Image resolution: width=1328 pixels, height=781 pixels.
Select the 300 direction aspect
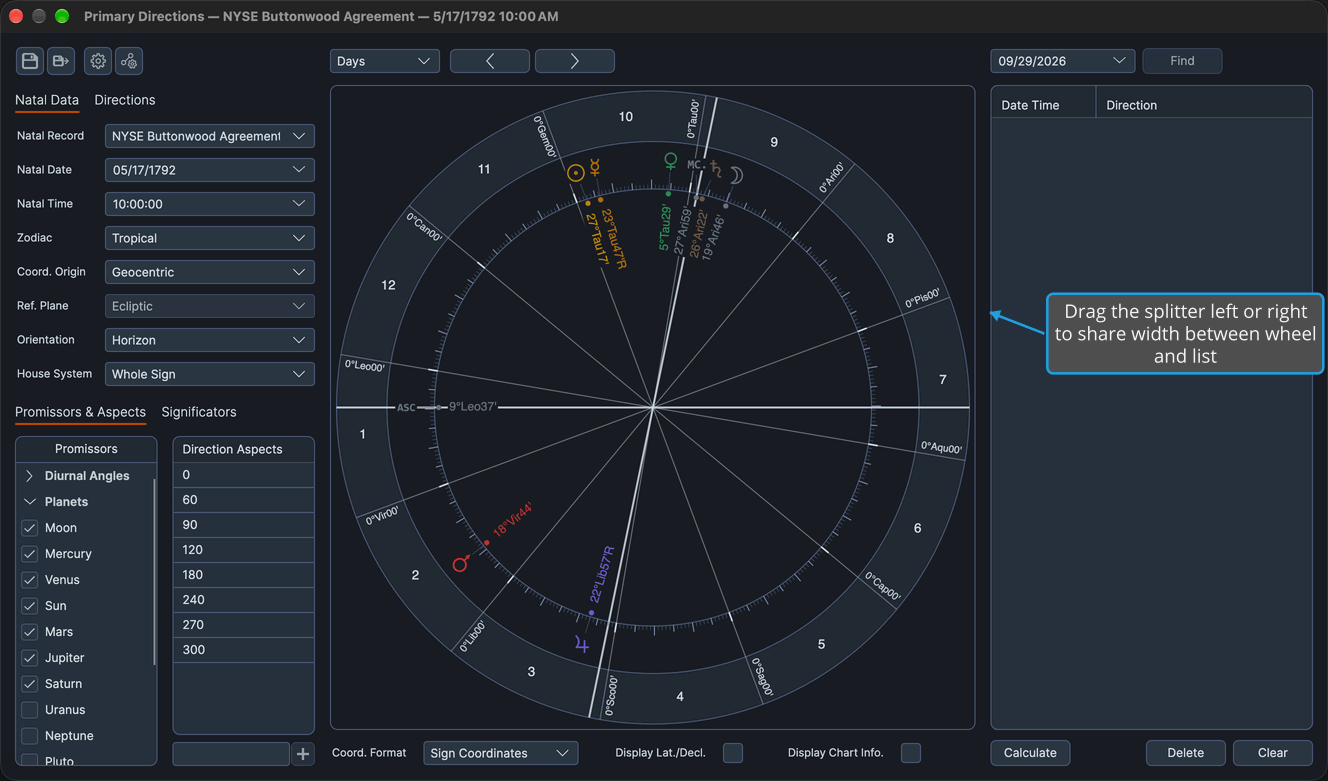pyautogui.click(x=244, y=650)
